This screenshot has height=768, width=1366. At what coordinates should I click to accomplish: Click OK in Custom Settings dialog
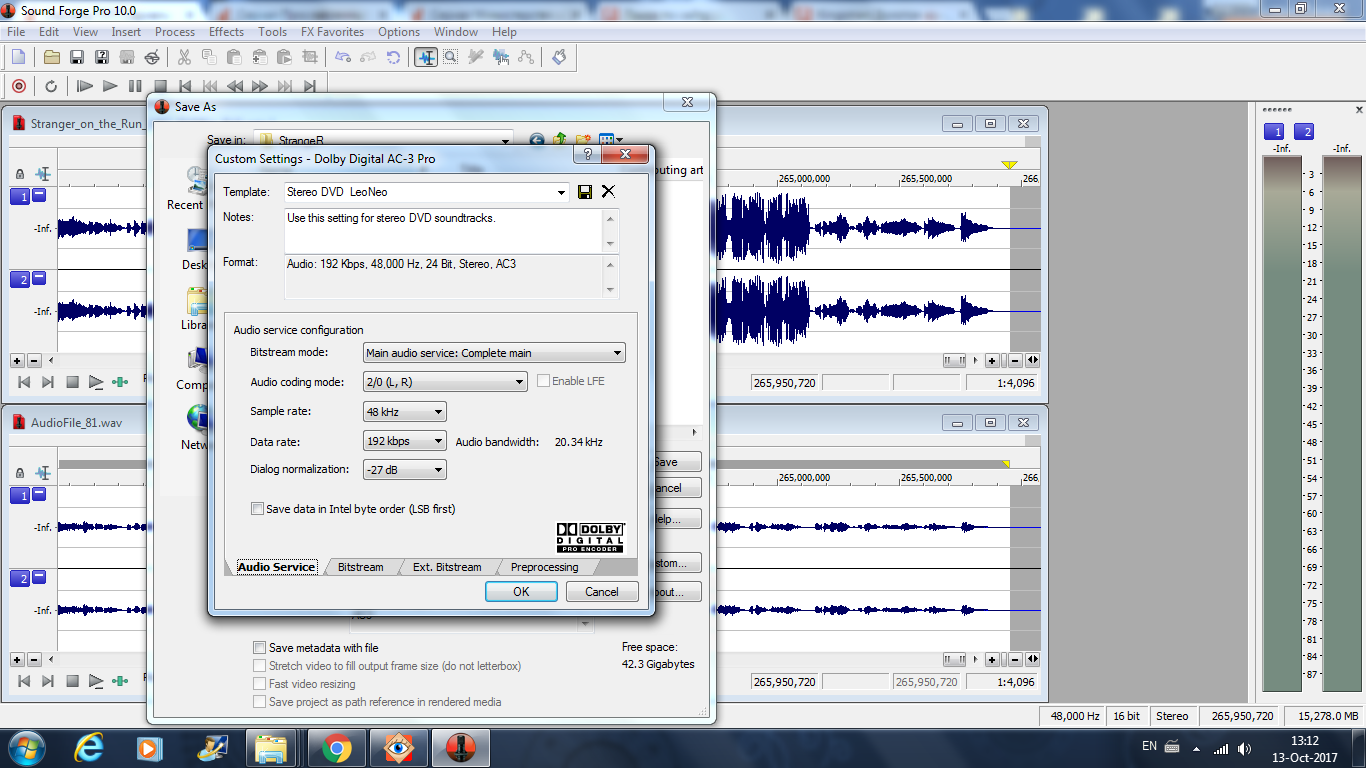coord(521,592)
